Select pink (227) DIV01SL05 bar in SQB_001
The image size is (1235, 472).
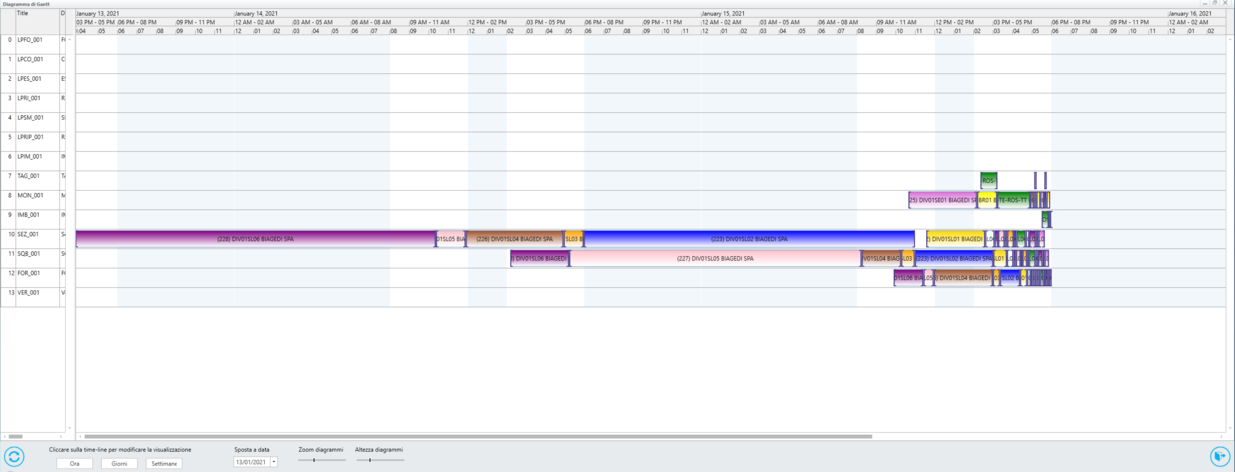(715, 258)
